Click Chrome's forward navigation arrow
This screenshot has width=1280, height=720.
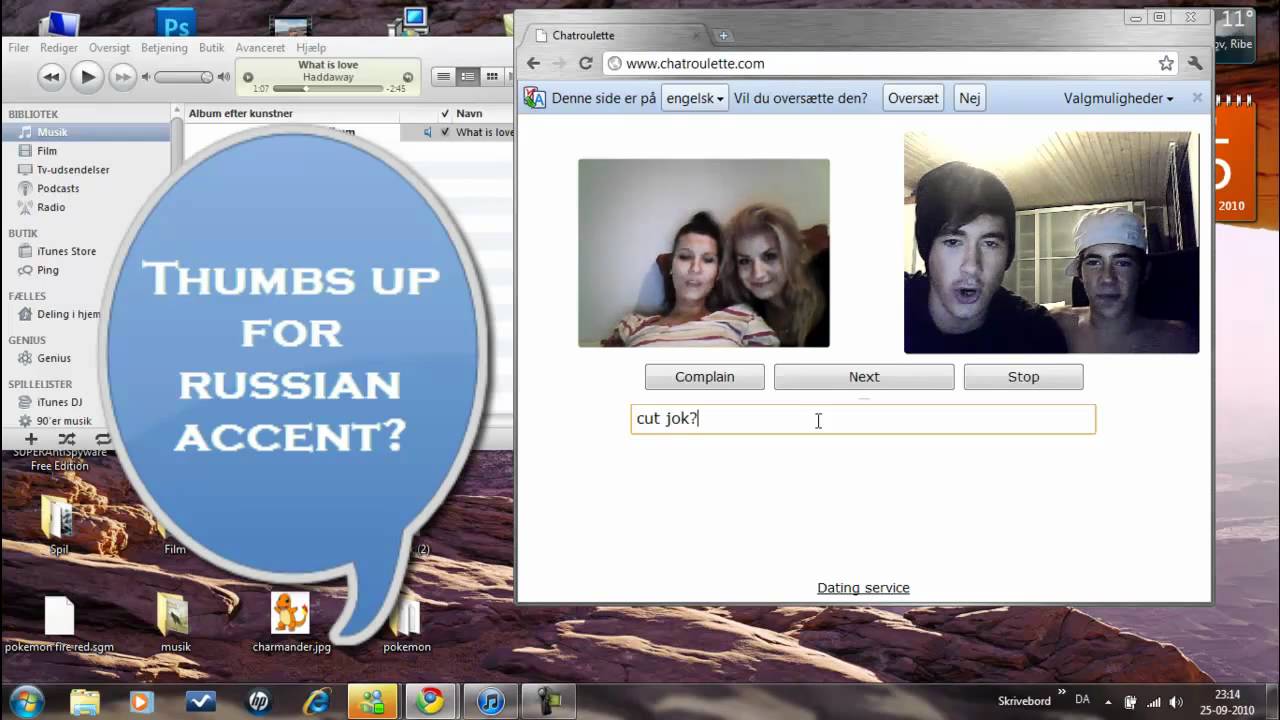pos(559,63)
